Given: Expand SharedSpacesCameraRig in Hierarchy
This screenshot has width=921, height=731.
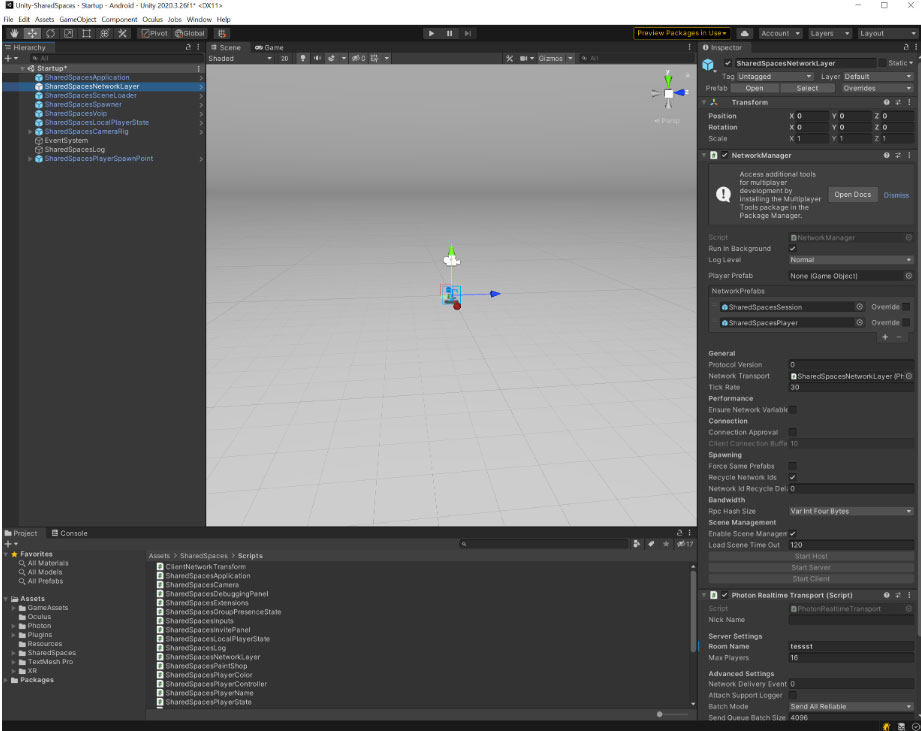Looking at the screenshot, I should [x=31, y=132].
